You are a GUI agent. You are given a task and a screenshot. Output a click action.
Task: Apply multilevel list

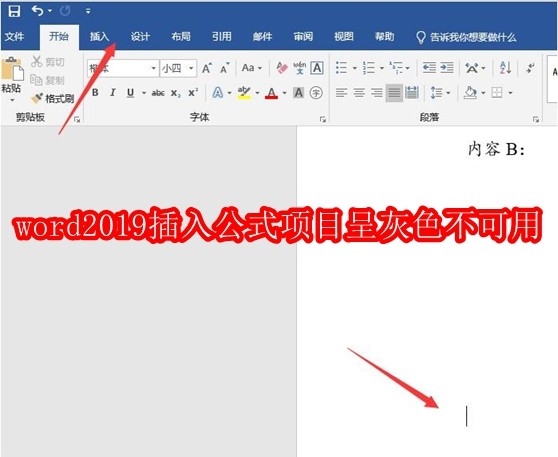396,68
